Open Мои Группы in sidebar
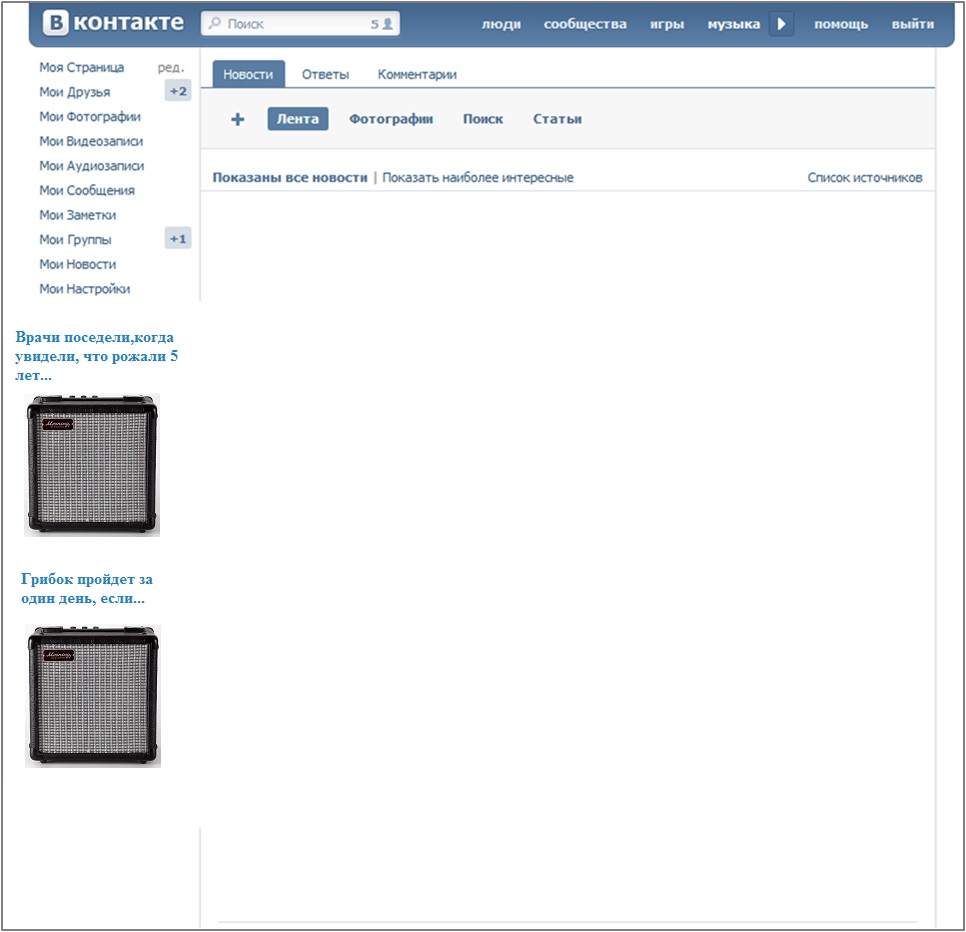 [75, 240]
